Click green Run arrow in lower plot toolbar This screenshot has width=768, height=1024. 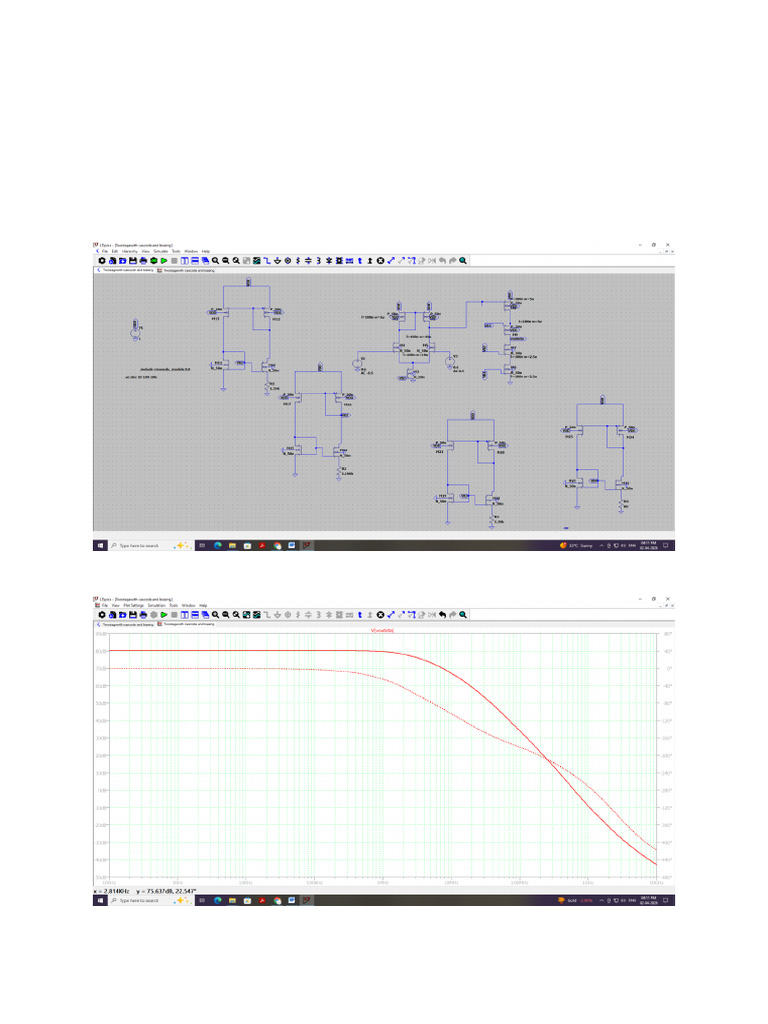(164, 615)
